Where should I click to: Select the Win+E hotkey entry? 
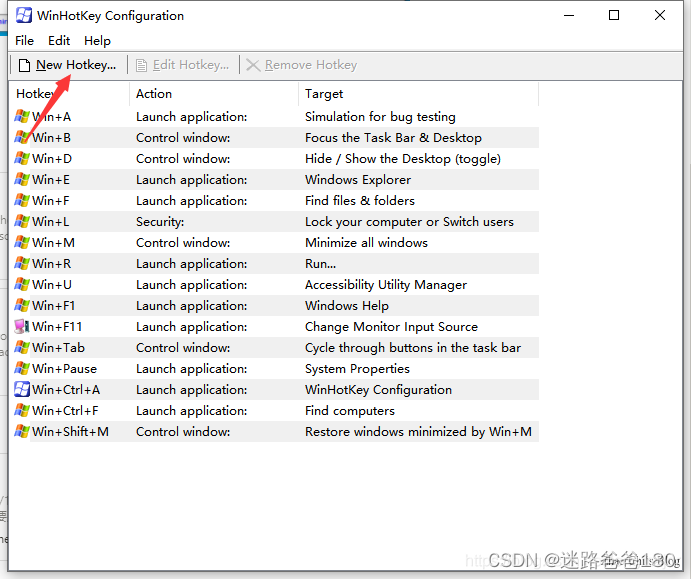click(x=51, y=180)
